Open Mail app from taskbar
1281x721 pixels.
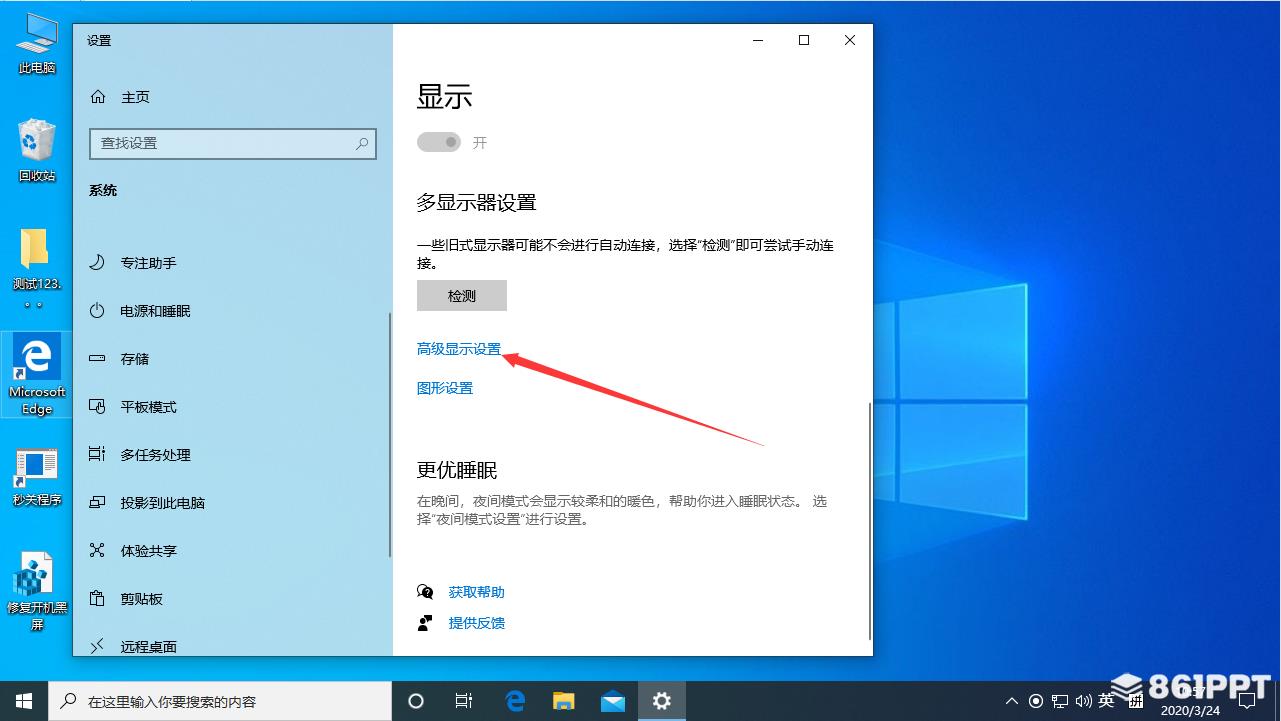coord(612,701)
